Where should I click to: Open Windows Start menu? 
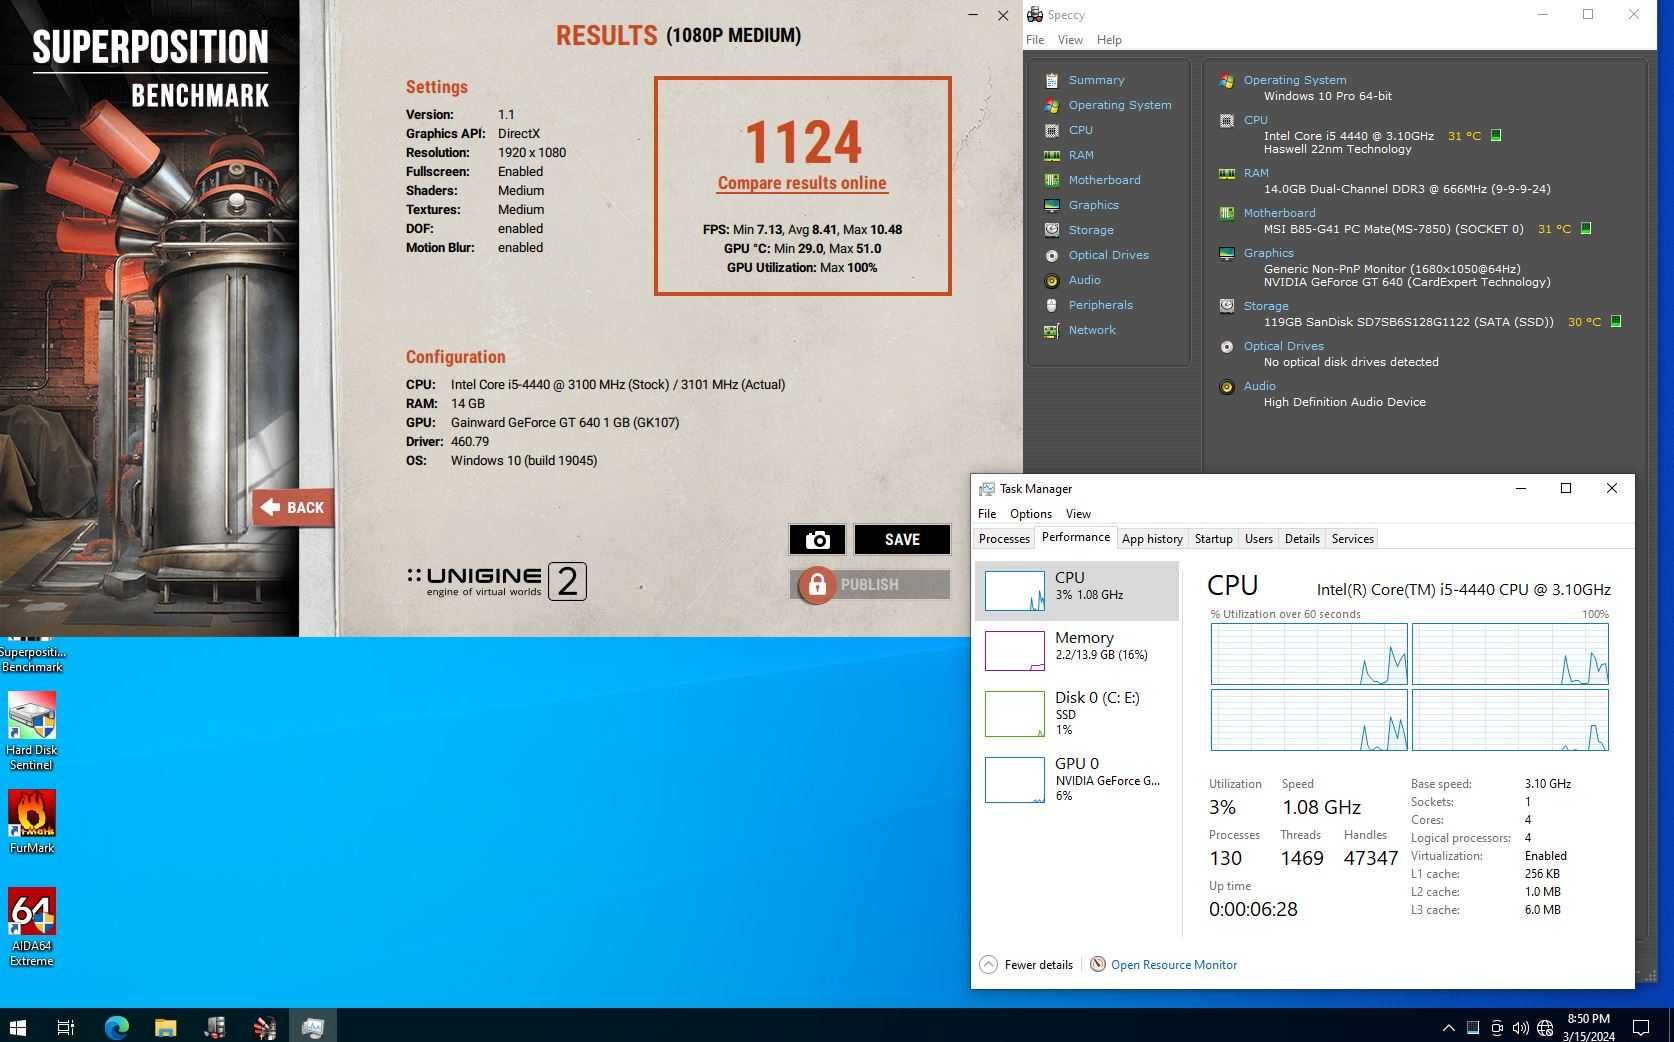17,1027
